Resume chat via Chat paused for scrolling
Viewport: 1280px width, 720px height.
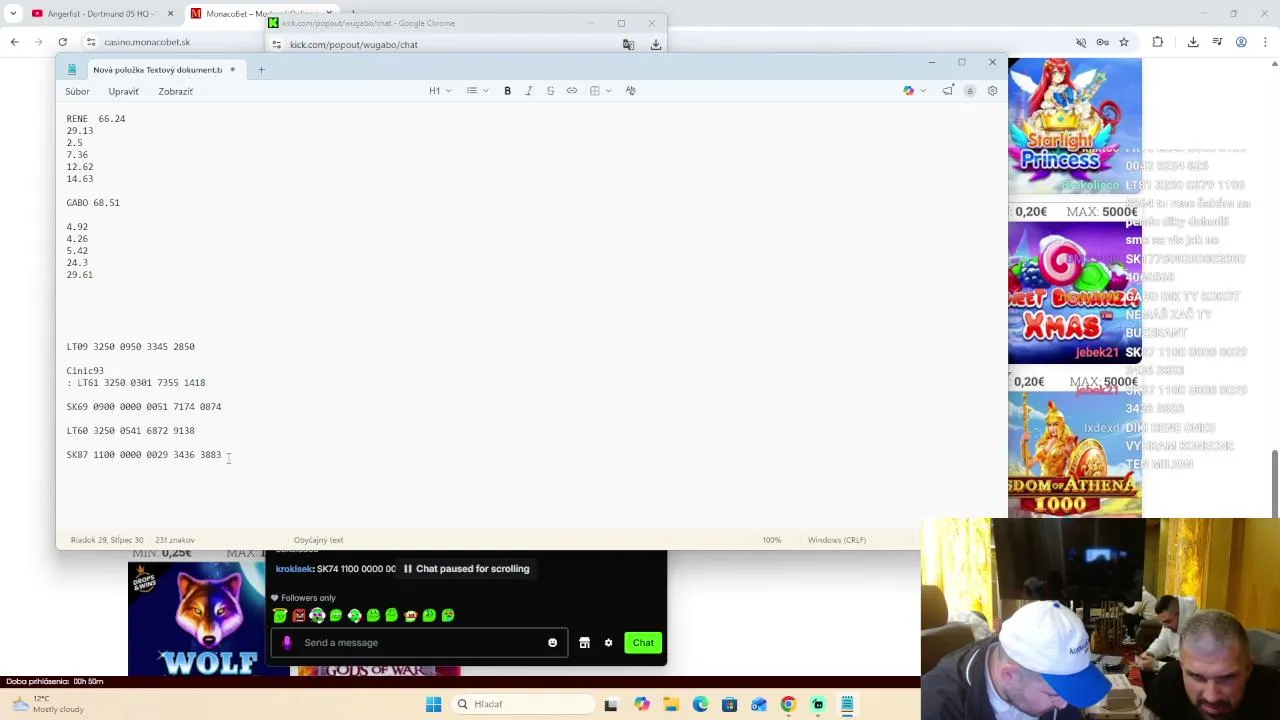(466, 569)
